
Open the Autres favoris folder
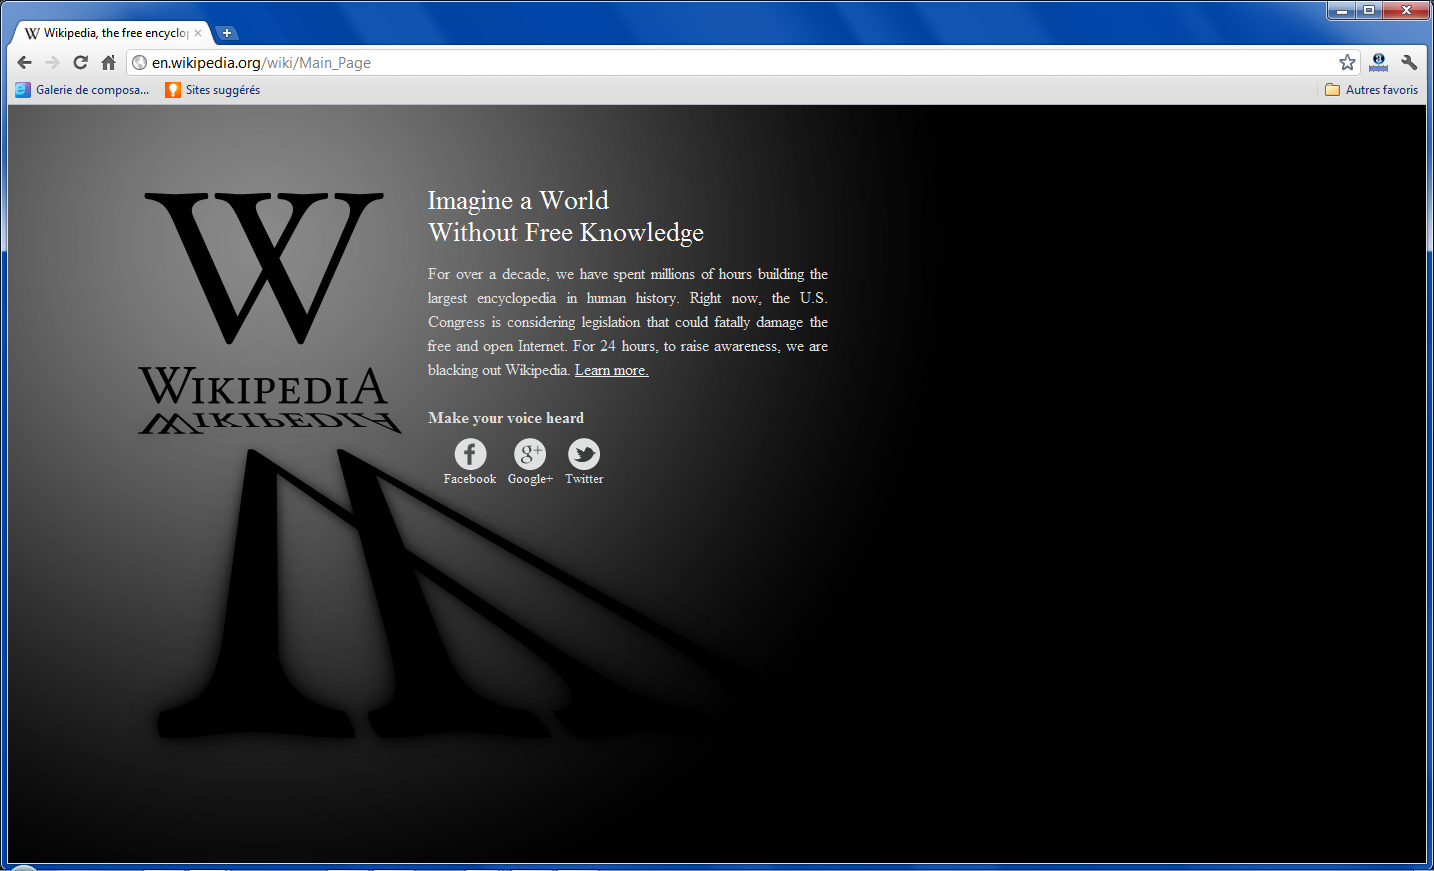1371,90
